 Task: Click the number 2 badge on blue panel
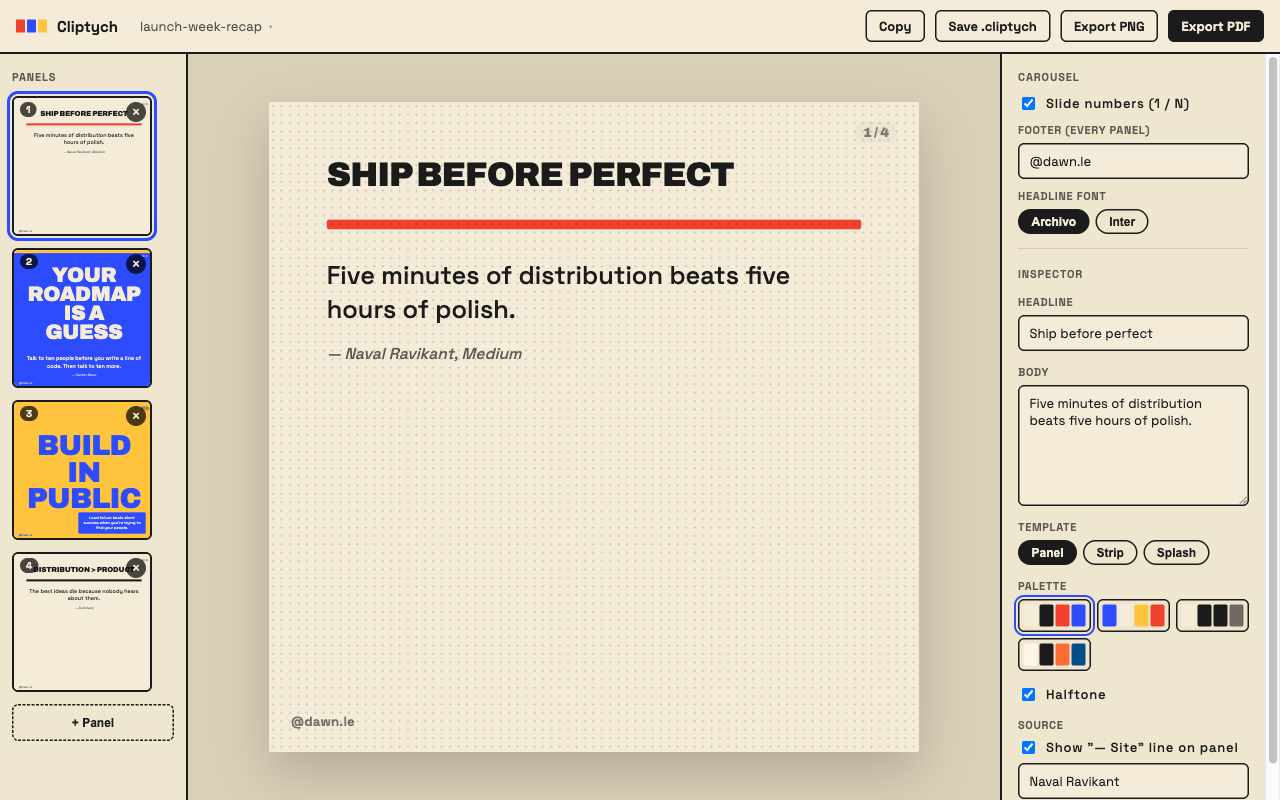point(29,262)
